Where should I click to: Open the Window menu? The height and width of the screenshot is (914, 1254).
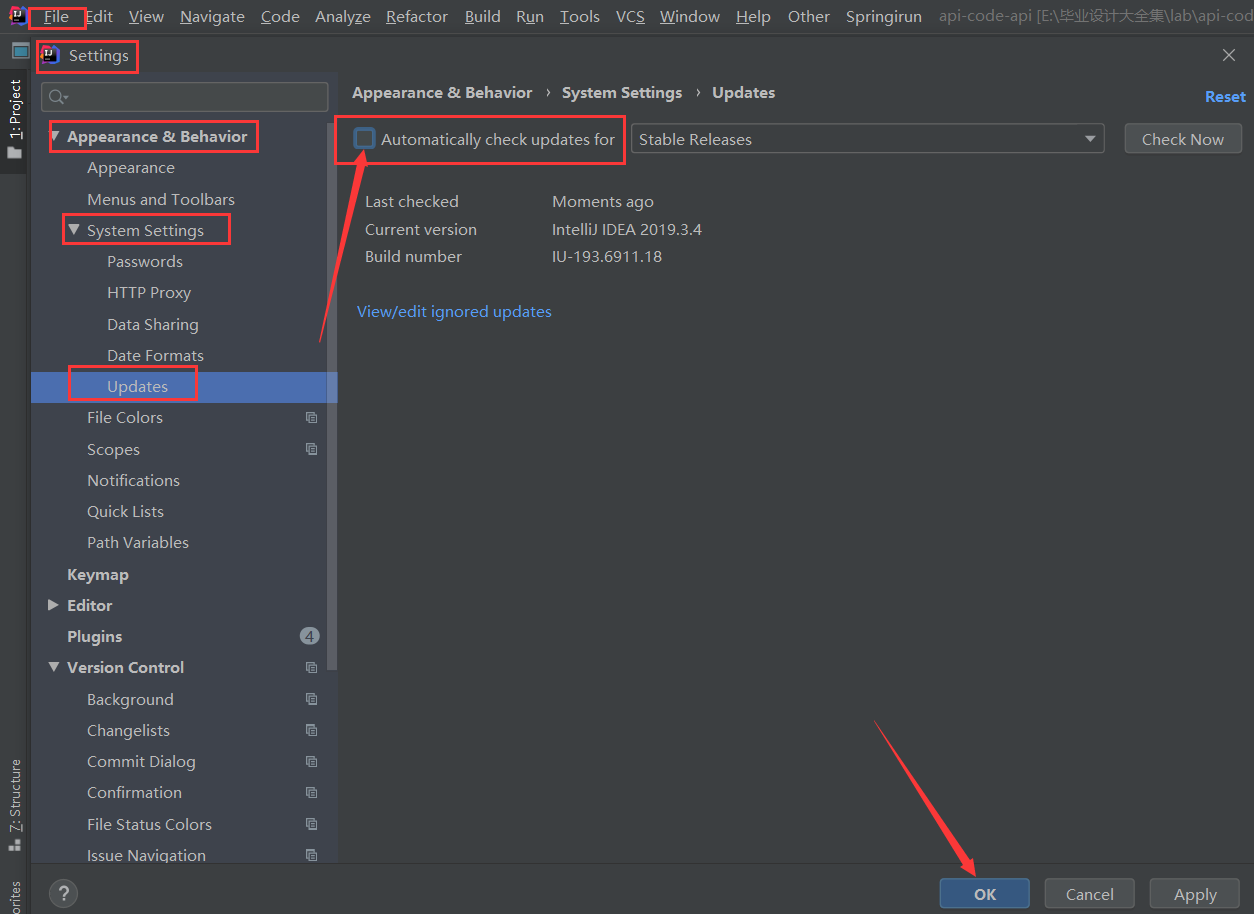click(x=690, y=16)
